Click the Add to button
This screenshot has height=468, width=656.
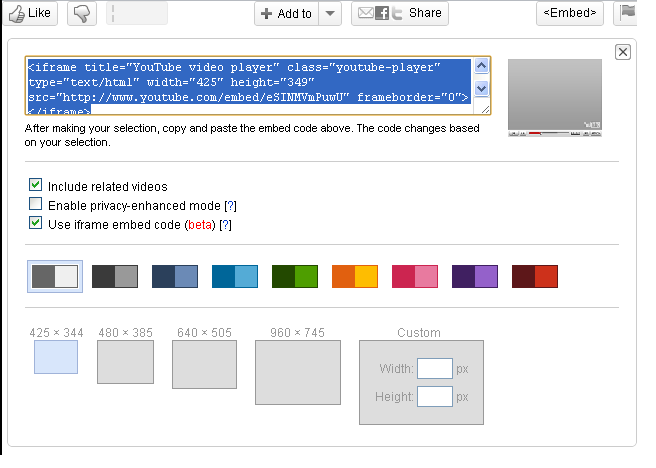(x=287, y=13)
